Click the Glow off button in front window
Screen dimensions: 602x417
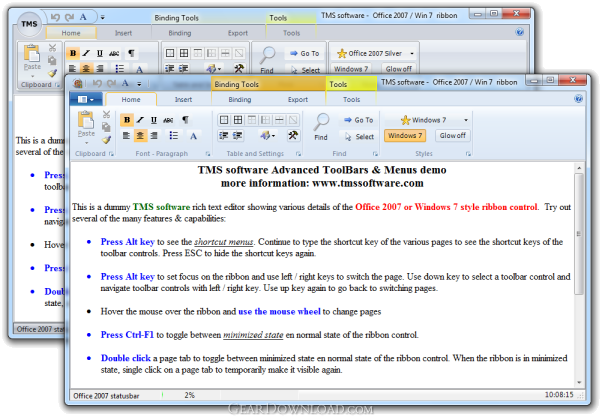[453, 136]
